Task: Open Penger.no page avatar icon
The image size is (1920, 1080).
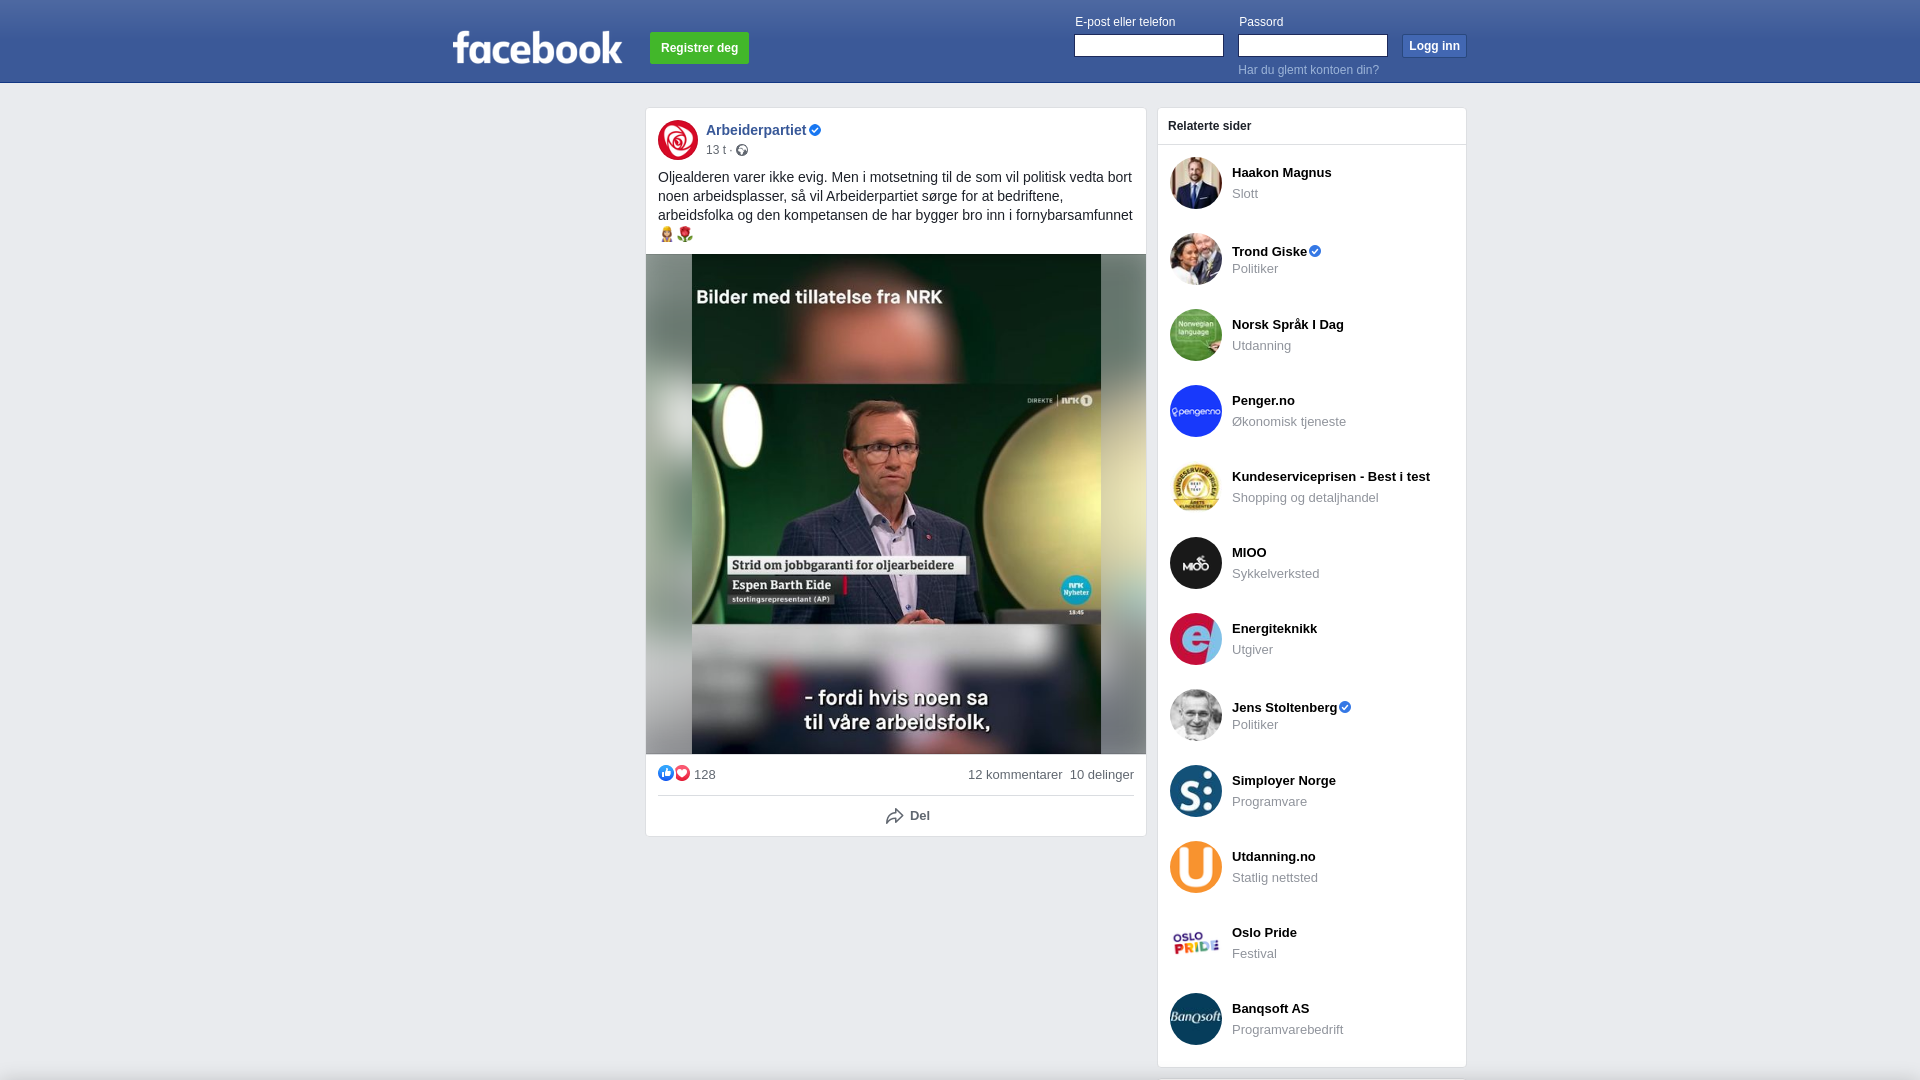Action: coord(1196,411)
